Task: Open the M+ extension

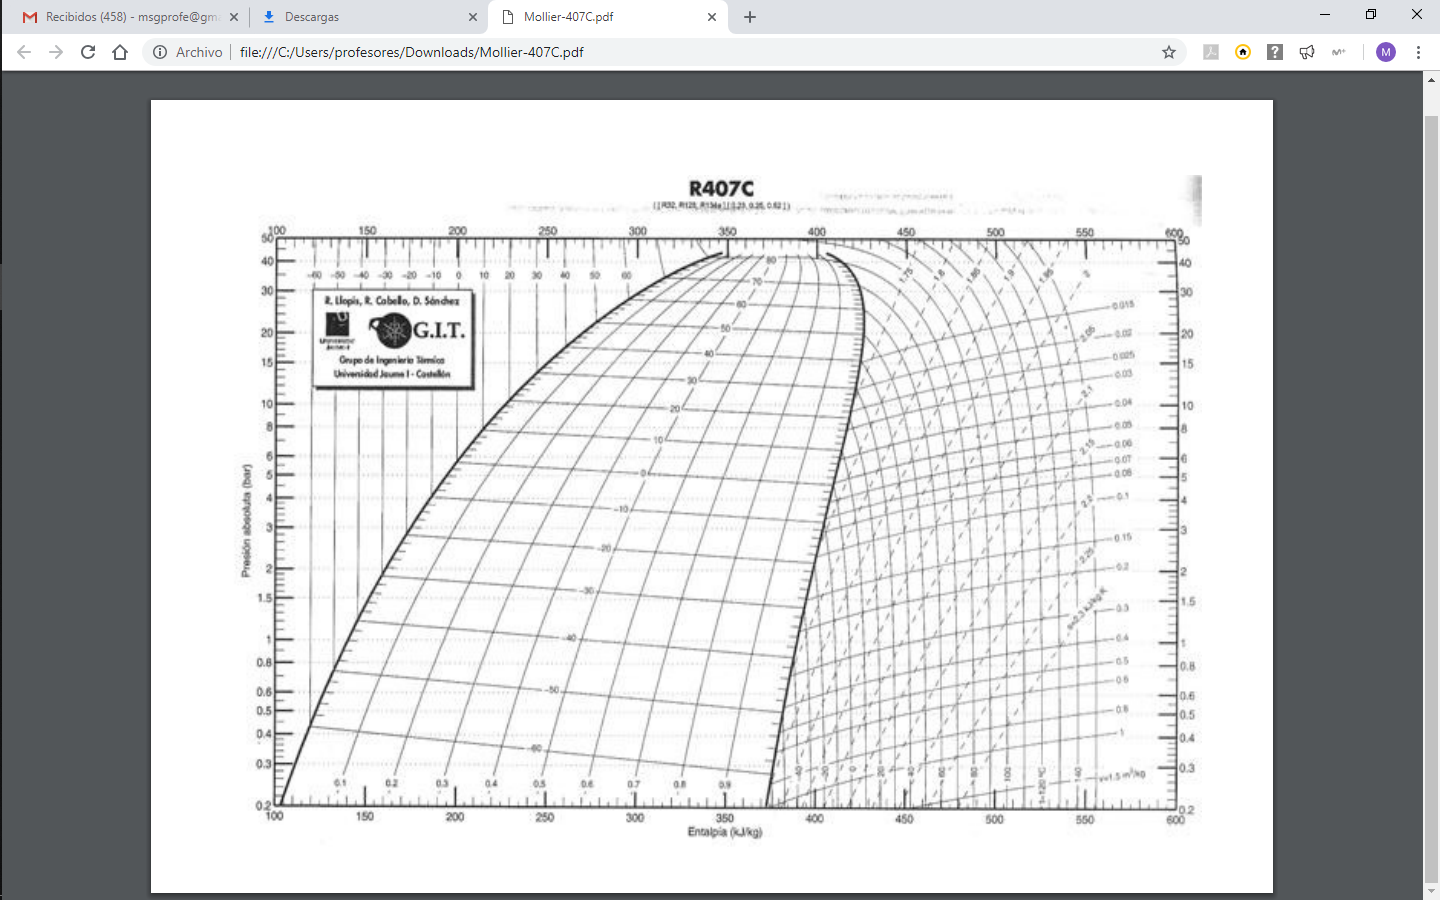Action: 1339,51
